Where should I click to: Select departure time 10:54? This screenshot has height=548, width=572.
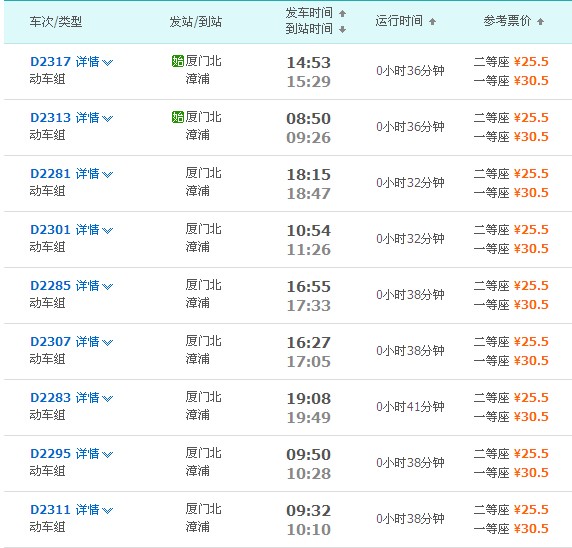coord(309,231)
